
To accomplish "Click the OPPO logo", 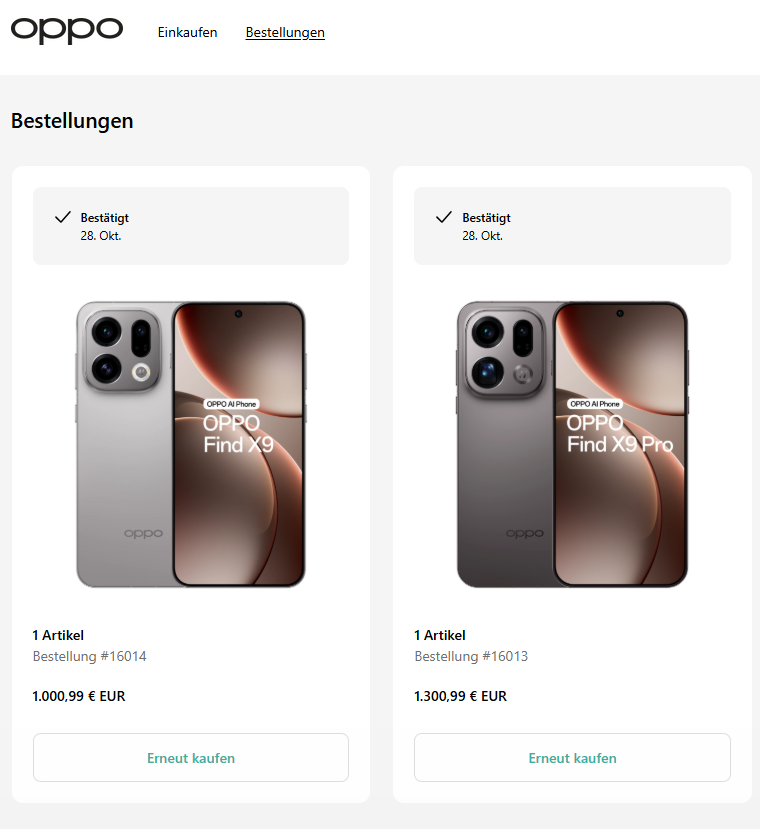I will click(67, 31).
